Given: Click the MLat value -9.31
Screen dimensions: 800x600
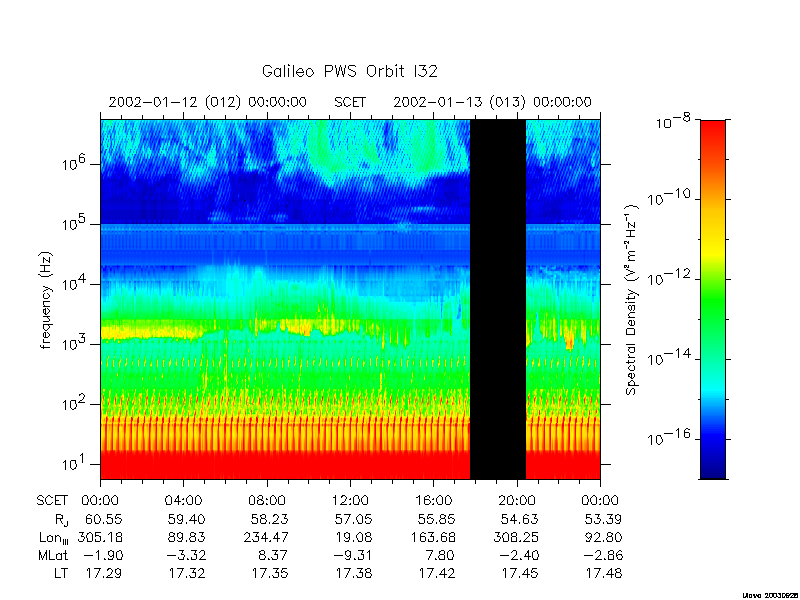Looking at the screenshot, I should tap(351, 556).
